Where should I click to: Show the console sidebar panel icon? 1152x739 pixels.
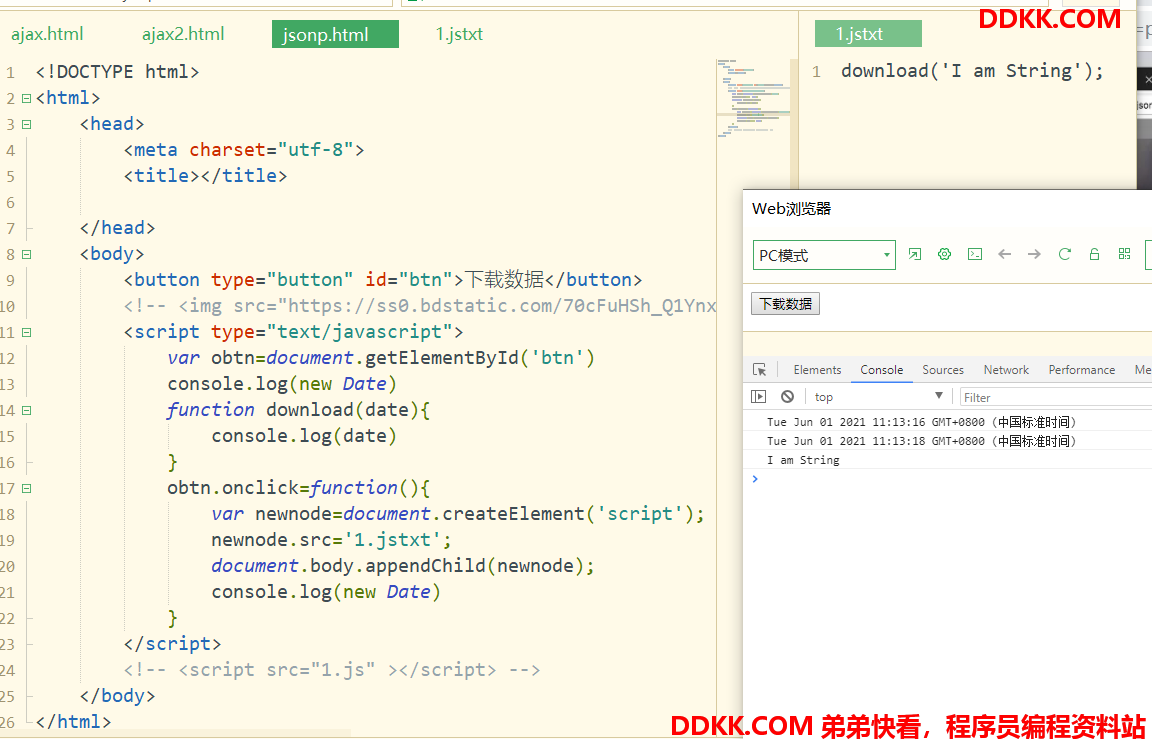(759, 397)
